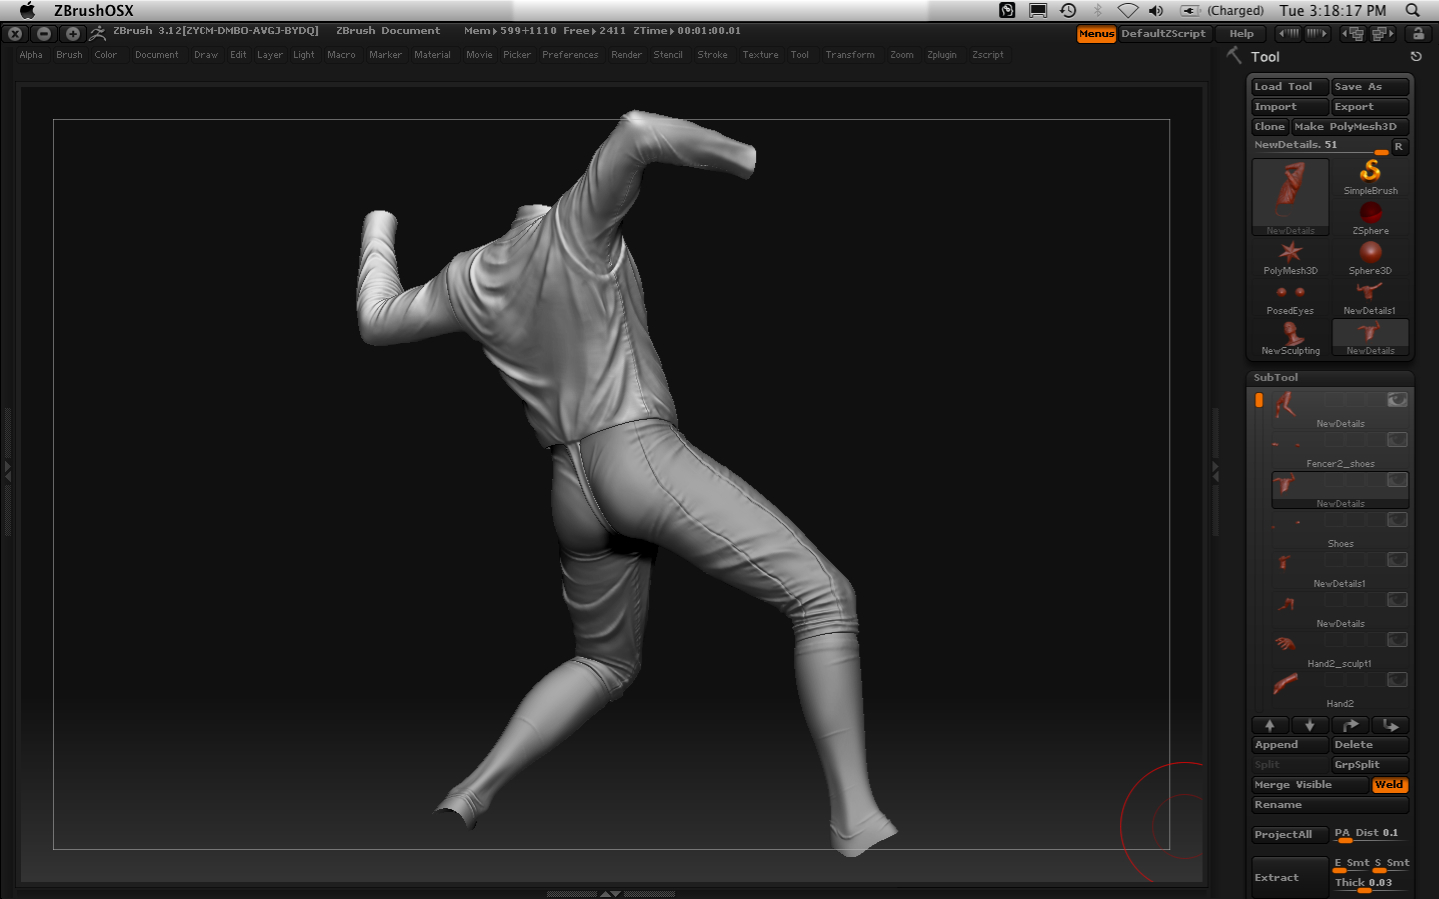The image size is (1439, 899).
Task: Select the ZSphere tool
Action: 1370,217
